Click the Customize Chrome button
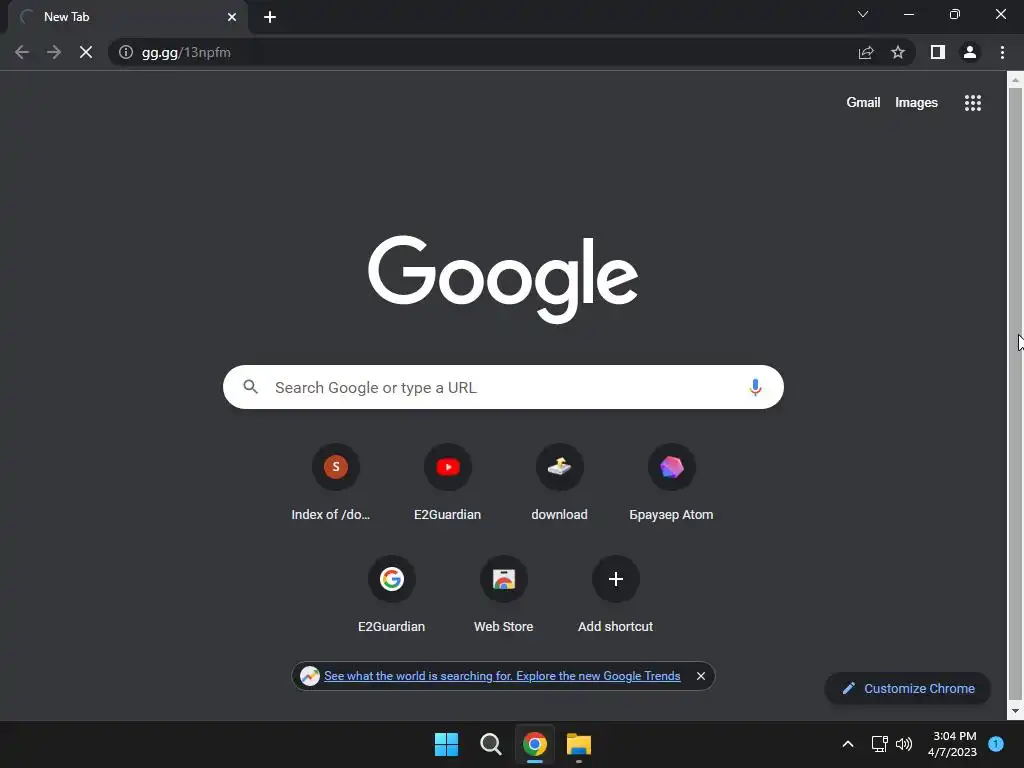 [x=908, y=688]
